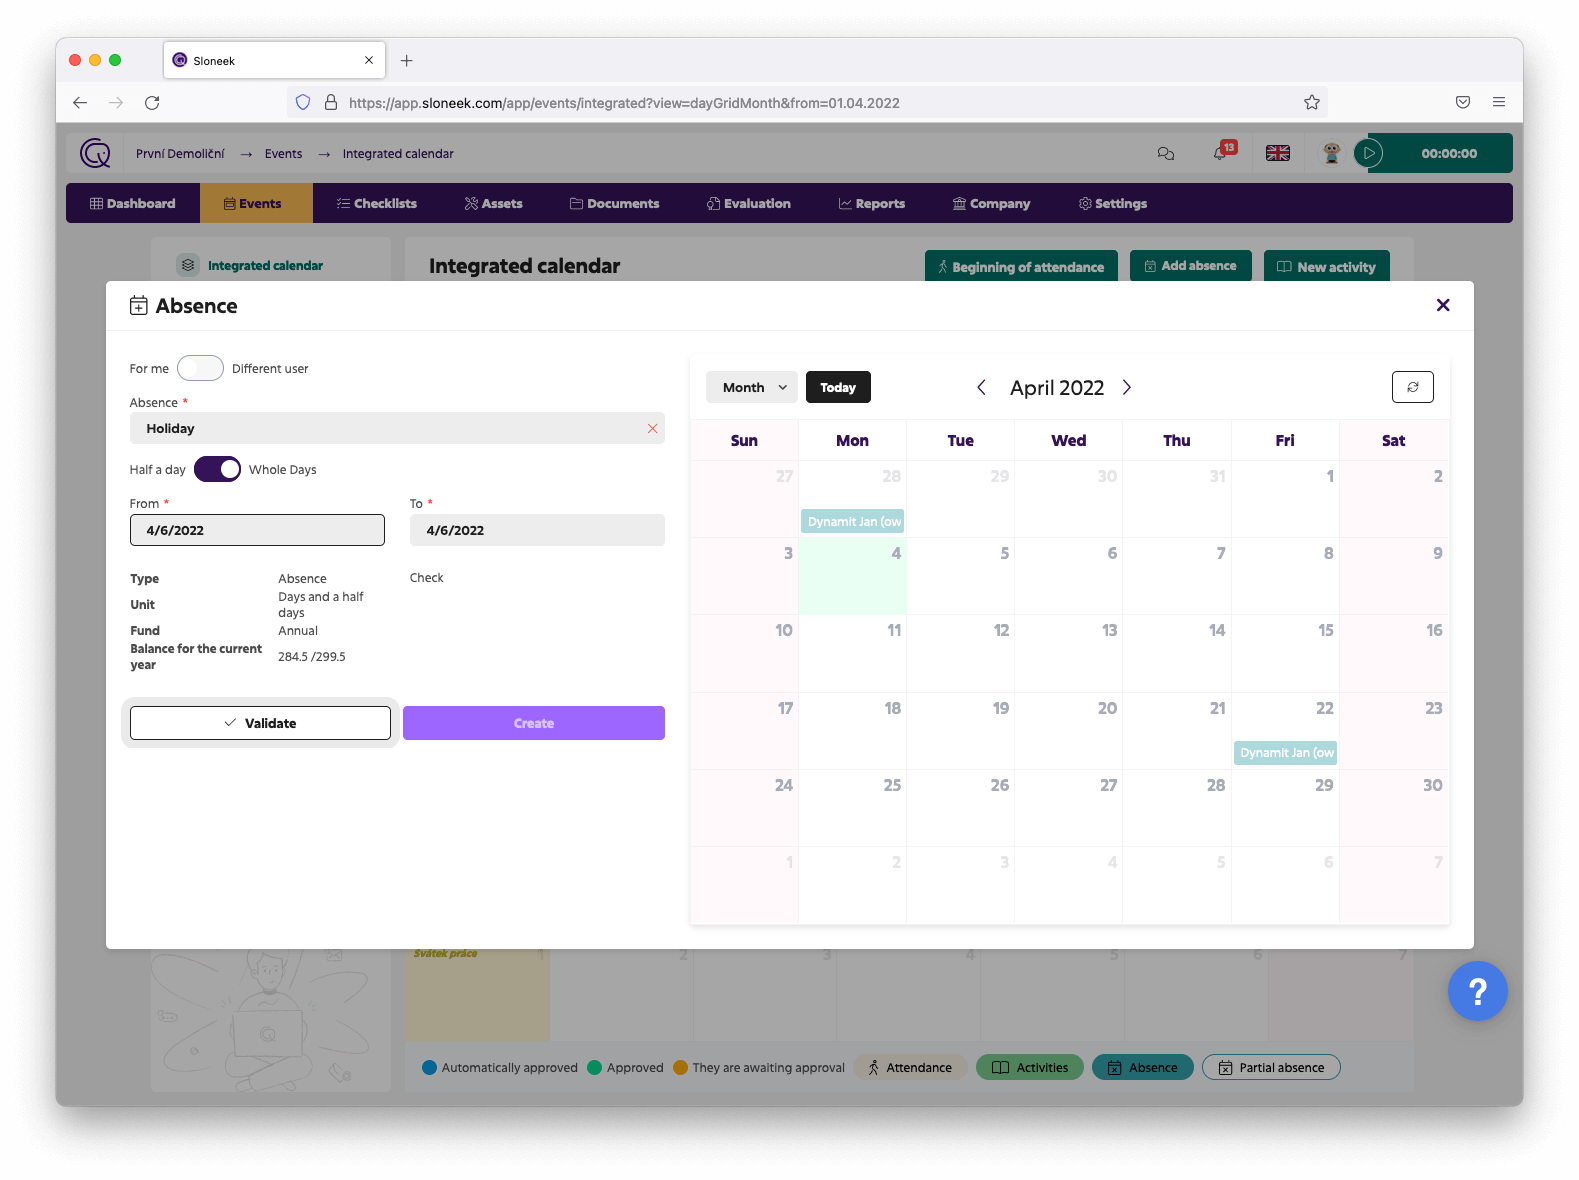Click the Add absence button
The height and width of the screenshot is (1180, 1579).
point(1191,266)
